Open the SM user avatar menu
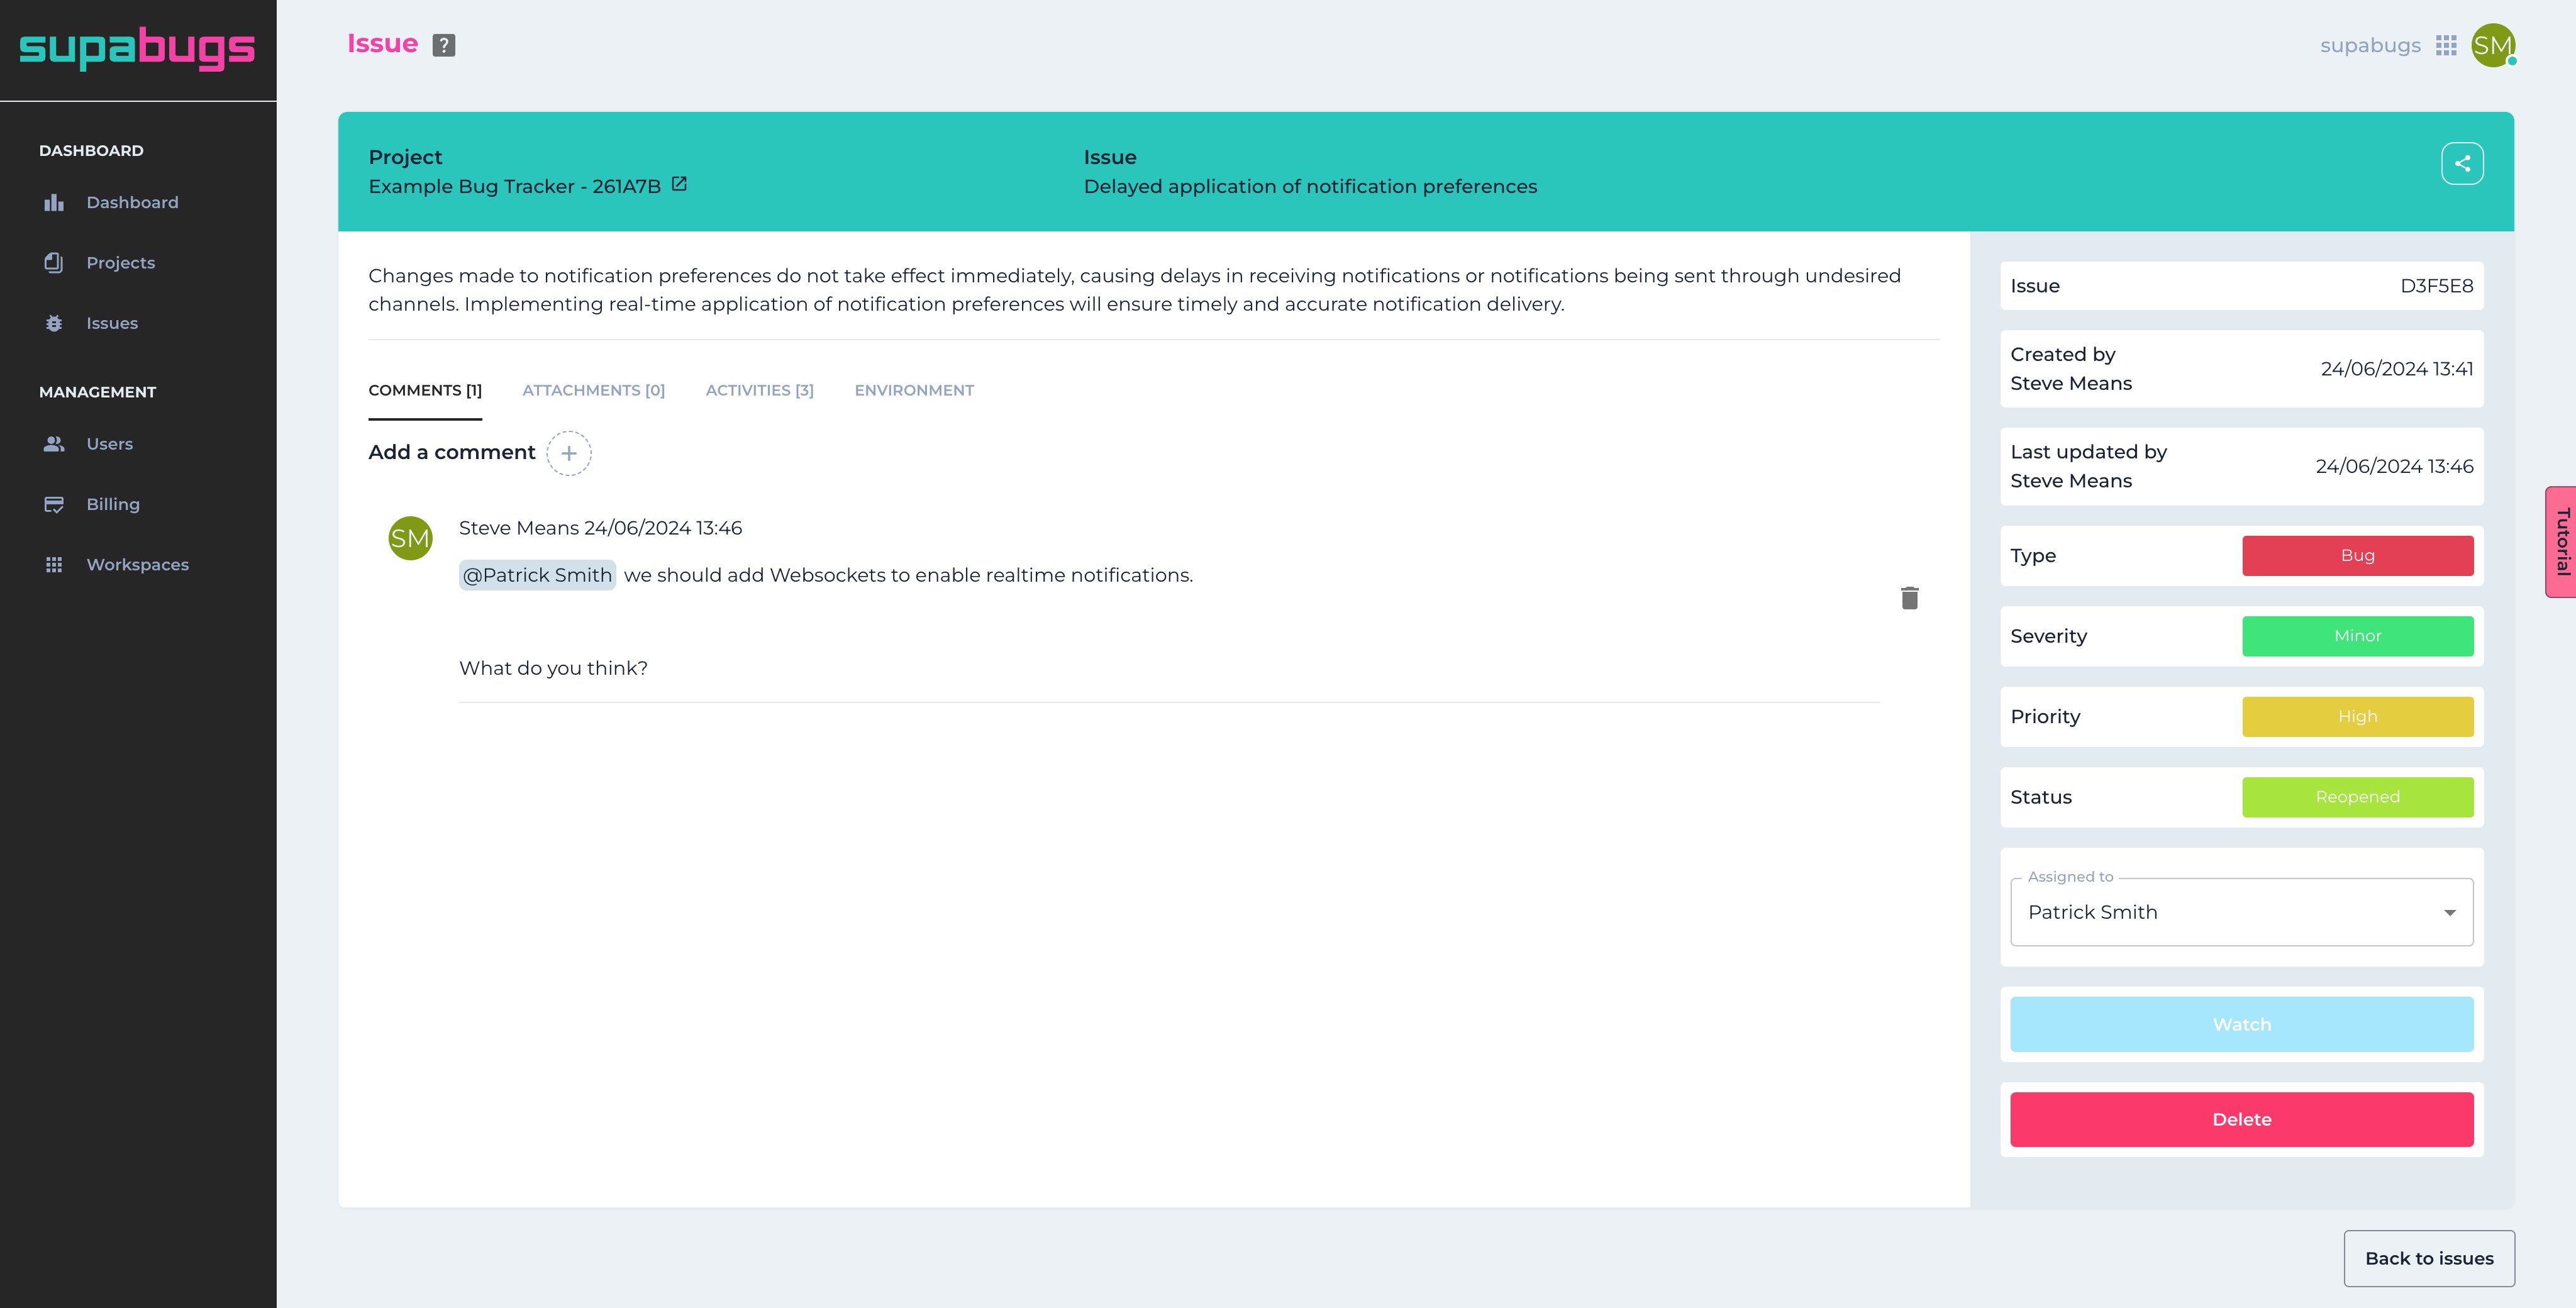This screenshot has height=1308, width=2576. [x=2493, y=45]
